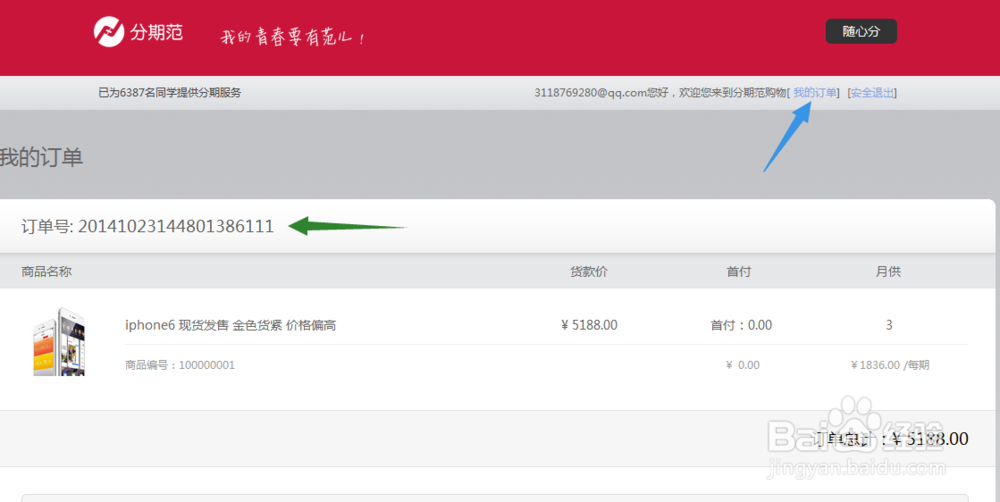Open the 我的订单 link

click(x=814, y=92)
